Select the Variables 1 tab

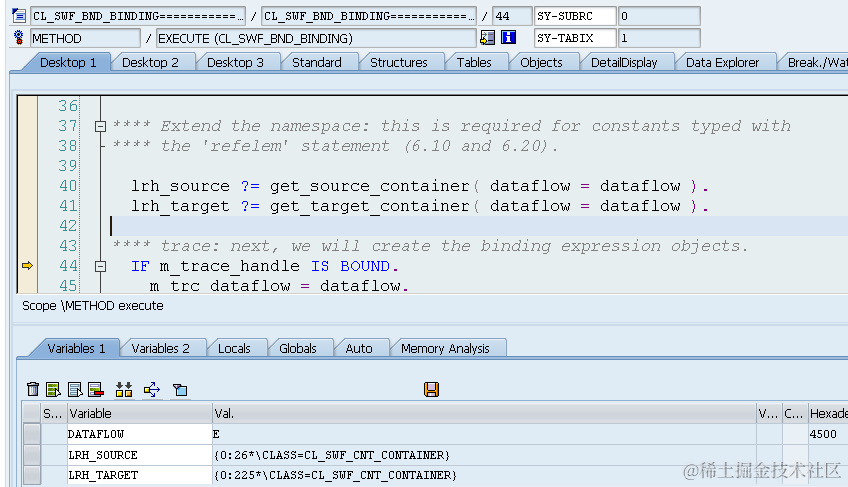76,348
